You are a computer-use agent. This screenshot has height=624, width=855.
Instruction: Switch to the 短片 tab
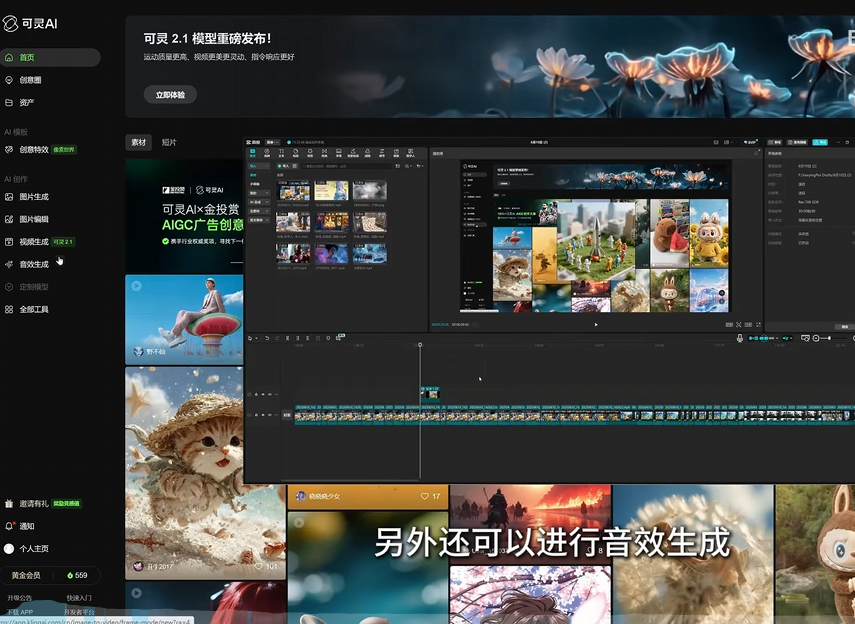[169, 142]
